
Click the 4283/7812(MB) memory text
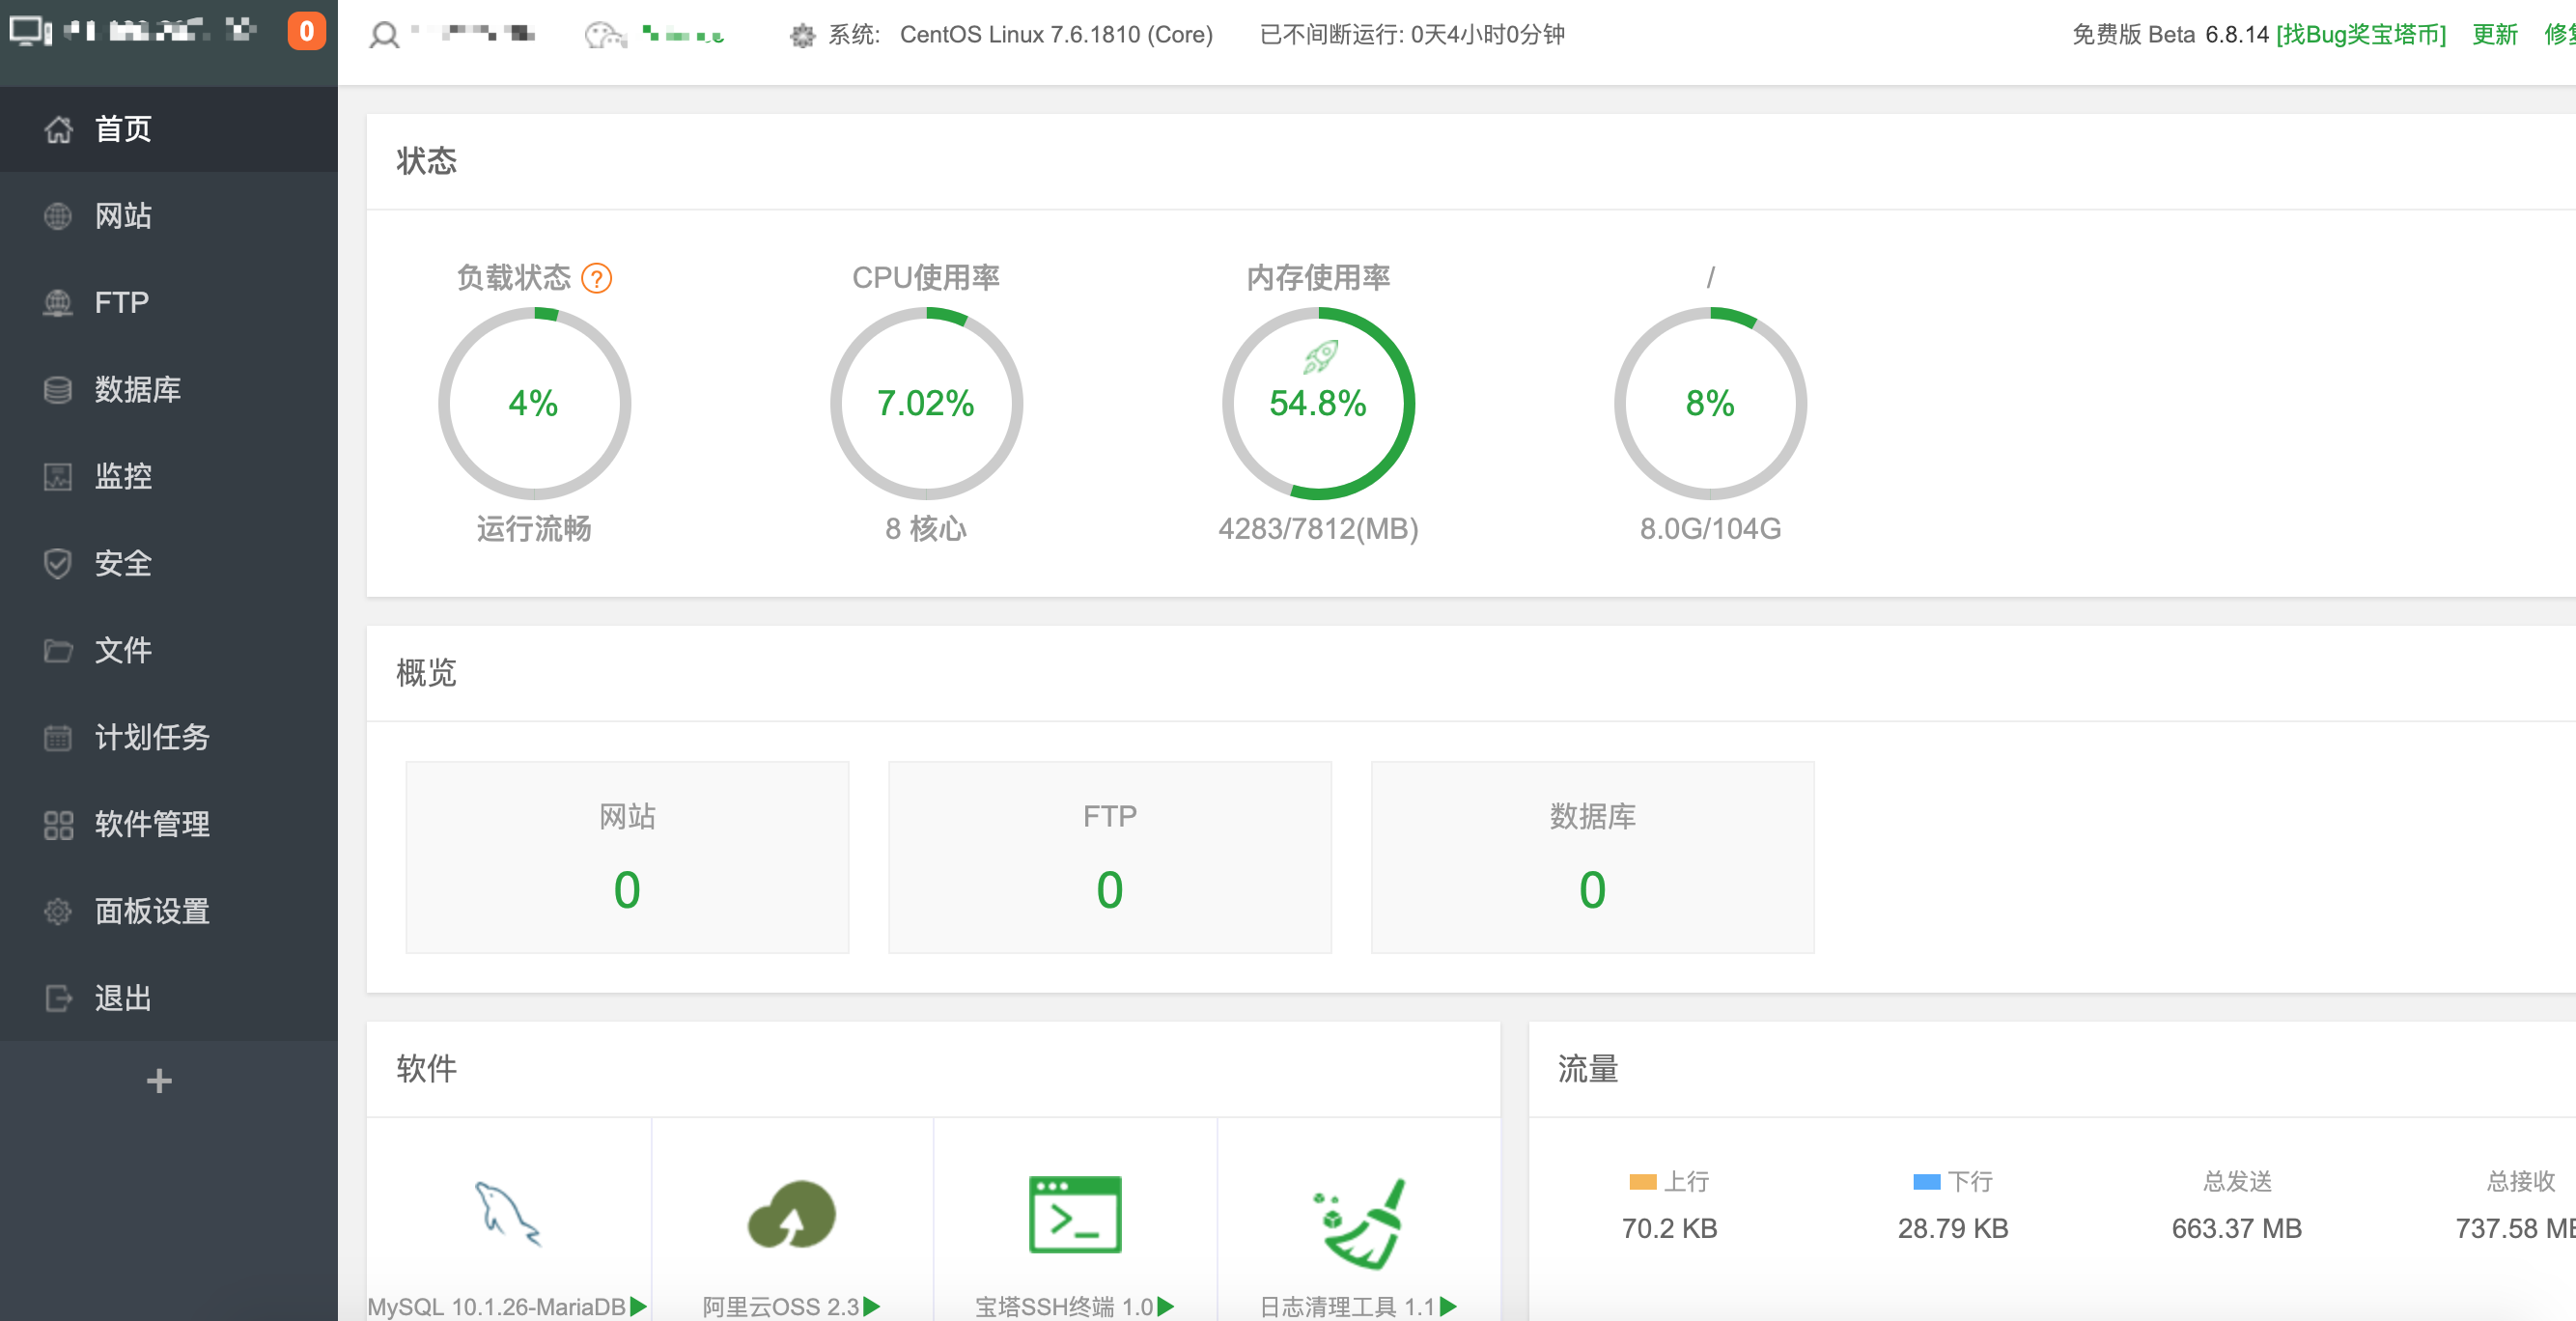tap(1318, 528)
